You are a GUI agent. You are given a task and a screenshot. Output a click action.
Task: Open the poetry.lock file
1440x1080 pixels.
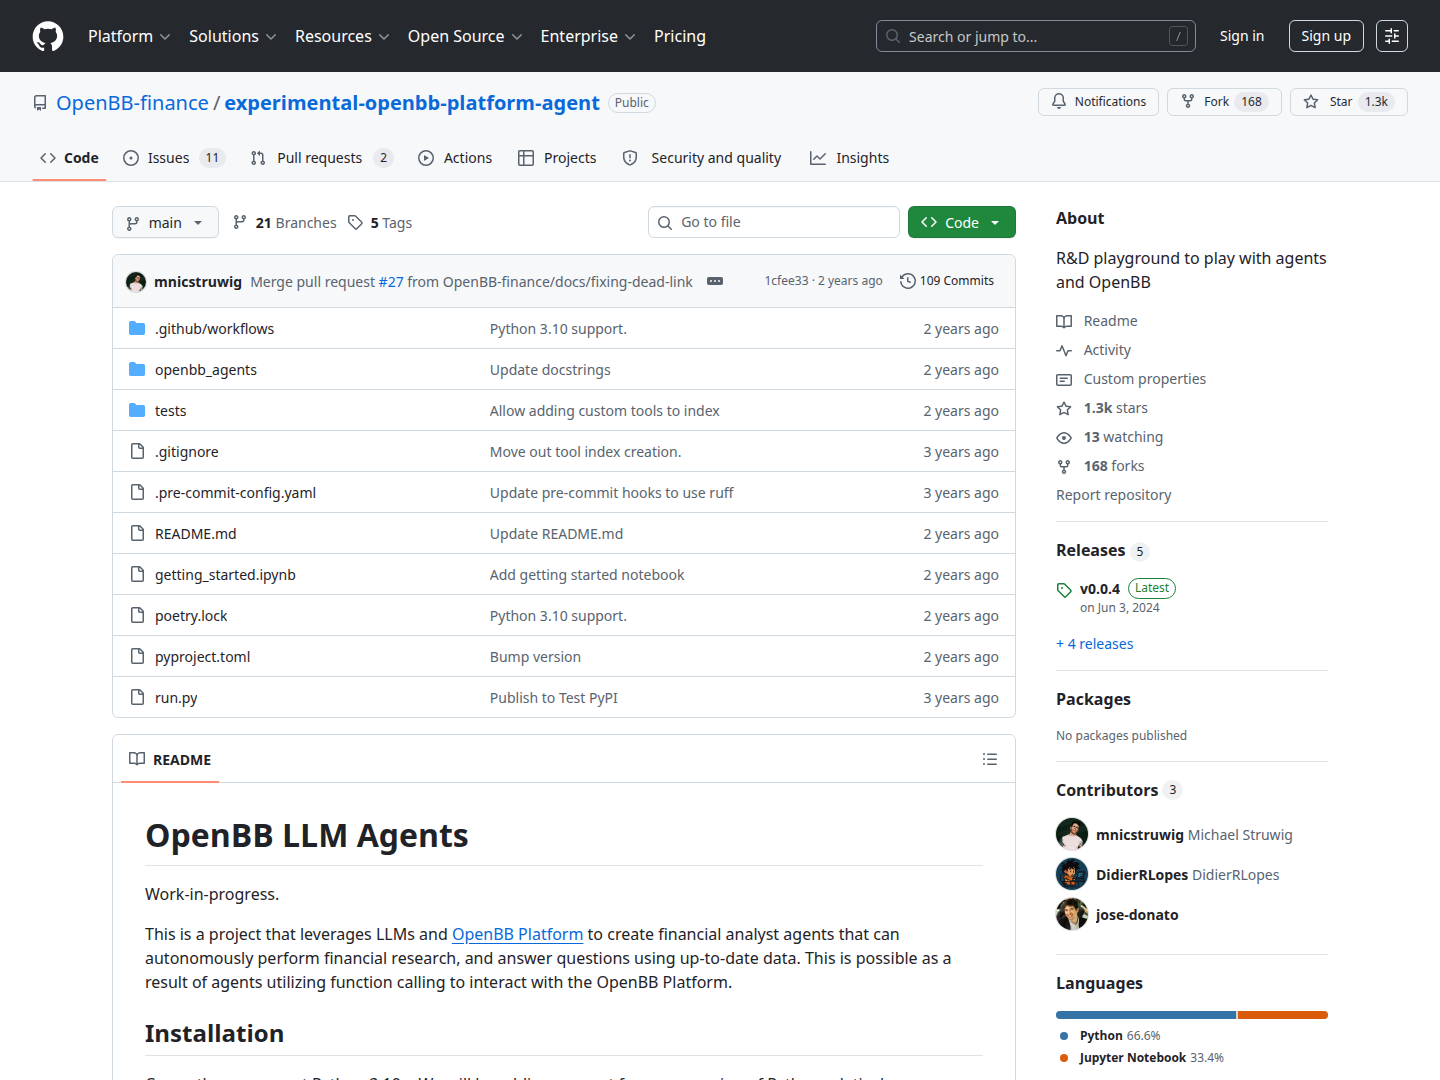191,616
